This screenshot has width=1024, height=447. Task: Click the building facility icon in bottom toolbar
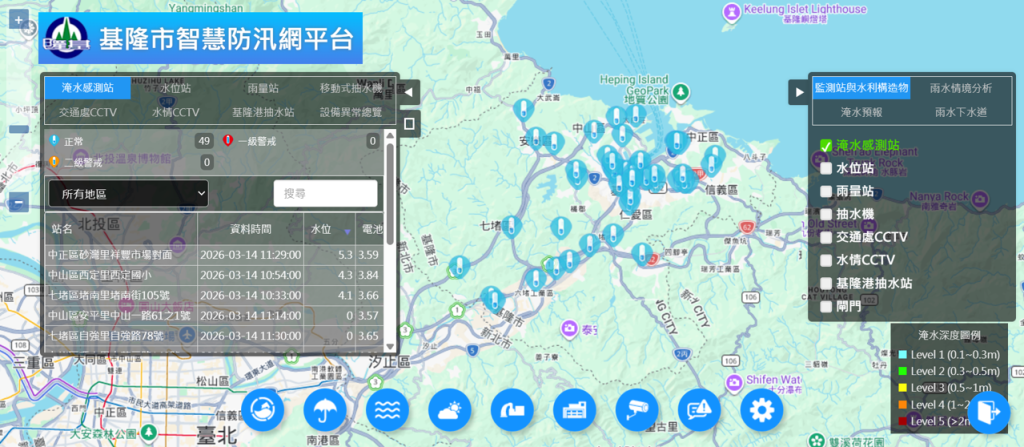[574, 410]
